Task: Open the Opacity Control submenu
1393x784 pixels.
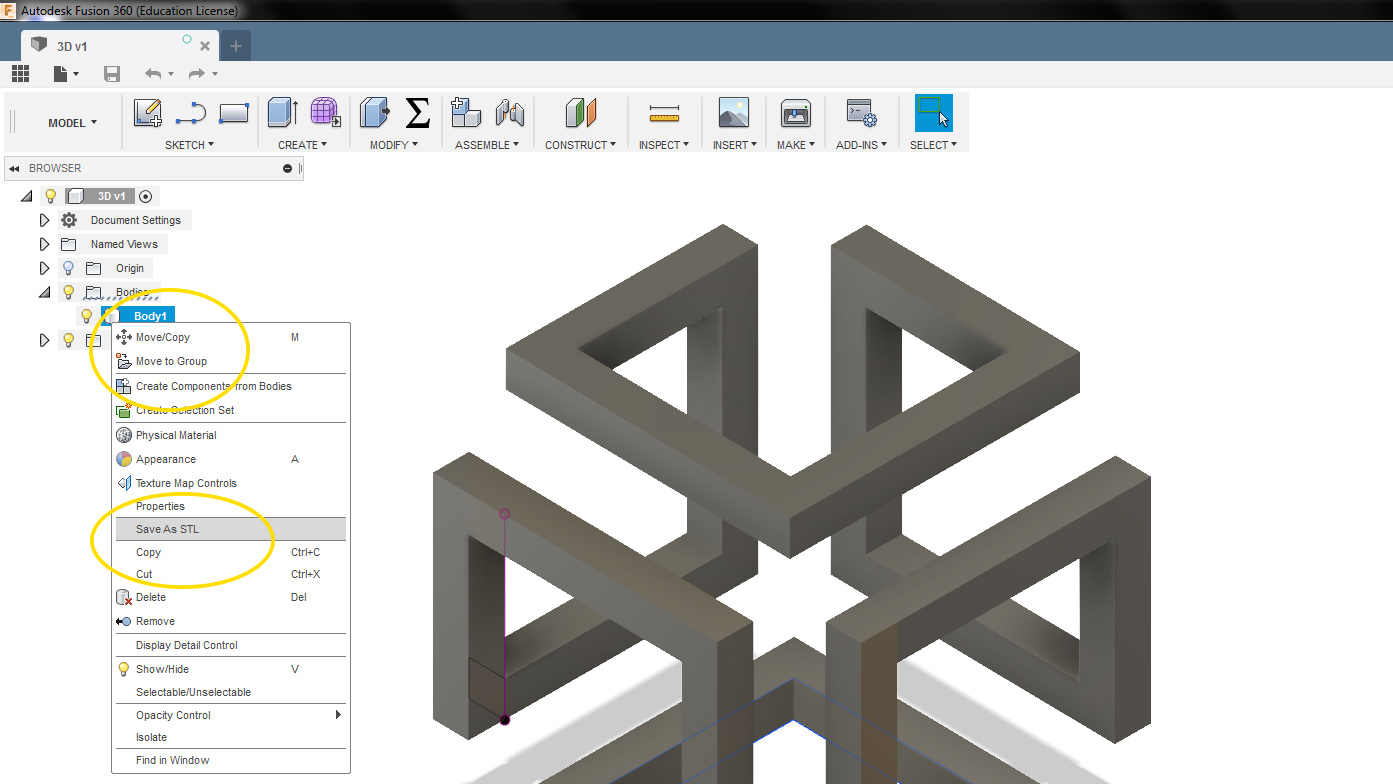Action: tap(230, 715)
